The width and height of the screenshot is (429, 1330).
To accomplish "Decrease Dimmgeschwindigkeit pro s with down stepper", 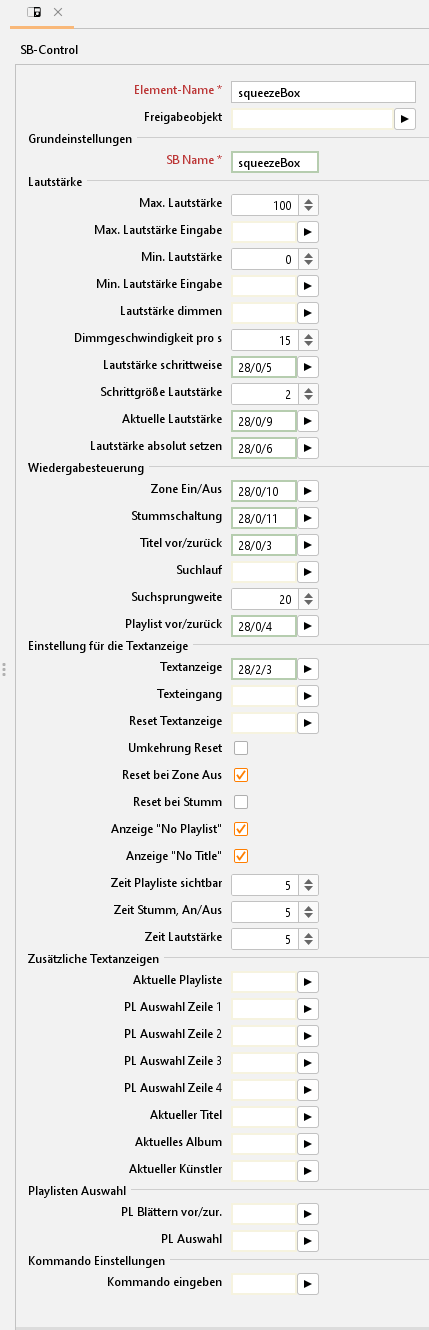I will (x=309, y=344).
